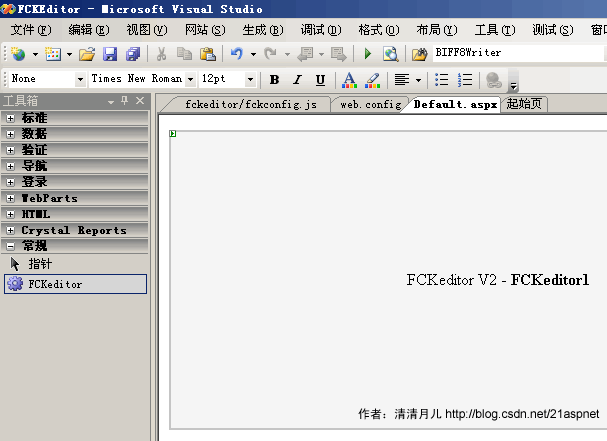Open the 工具(T) menu
The image size is (607, 441).
[495, 30]
